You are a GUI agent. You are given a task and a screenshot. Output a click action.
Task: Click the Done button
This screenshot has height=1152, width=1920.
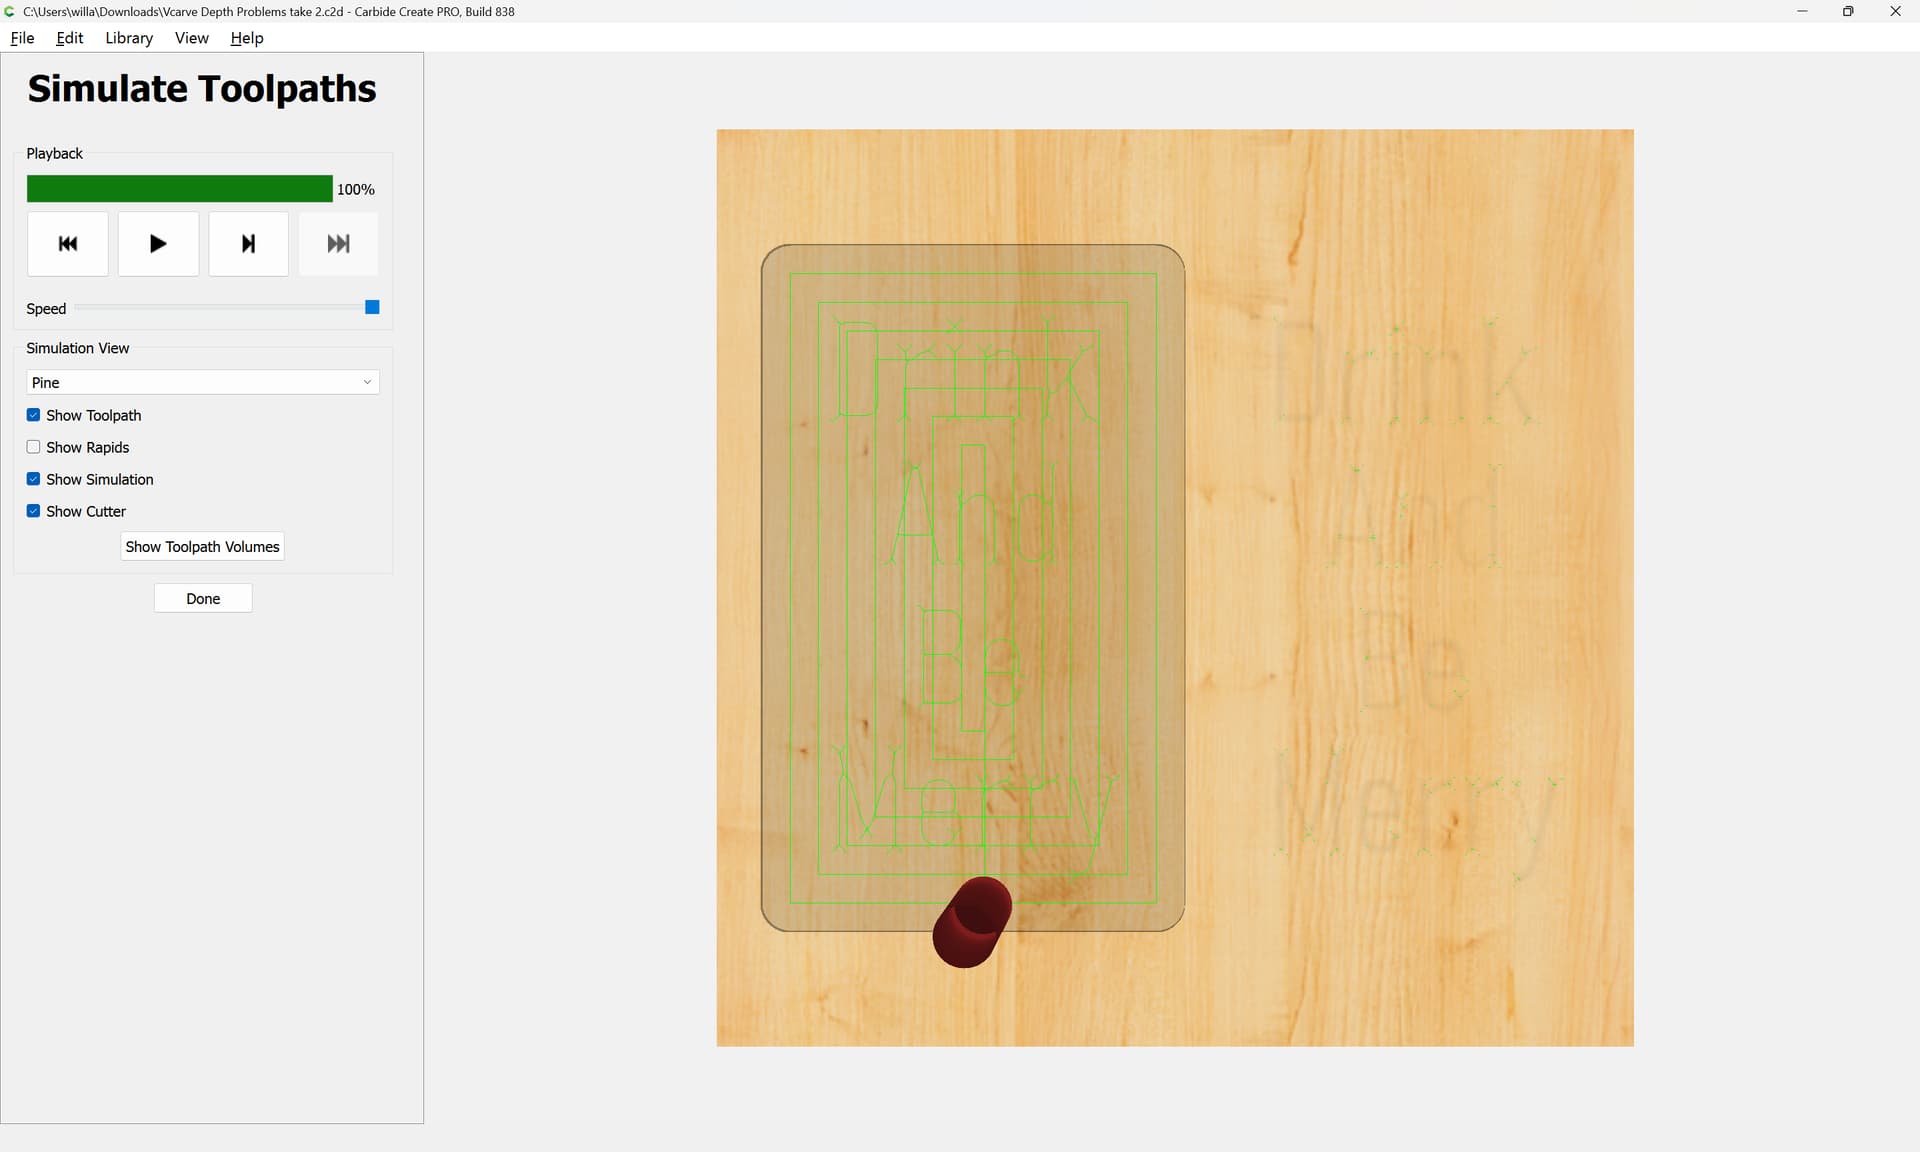click(203, 599)
